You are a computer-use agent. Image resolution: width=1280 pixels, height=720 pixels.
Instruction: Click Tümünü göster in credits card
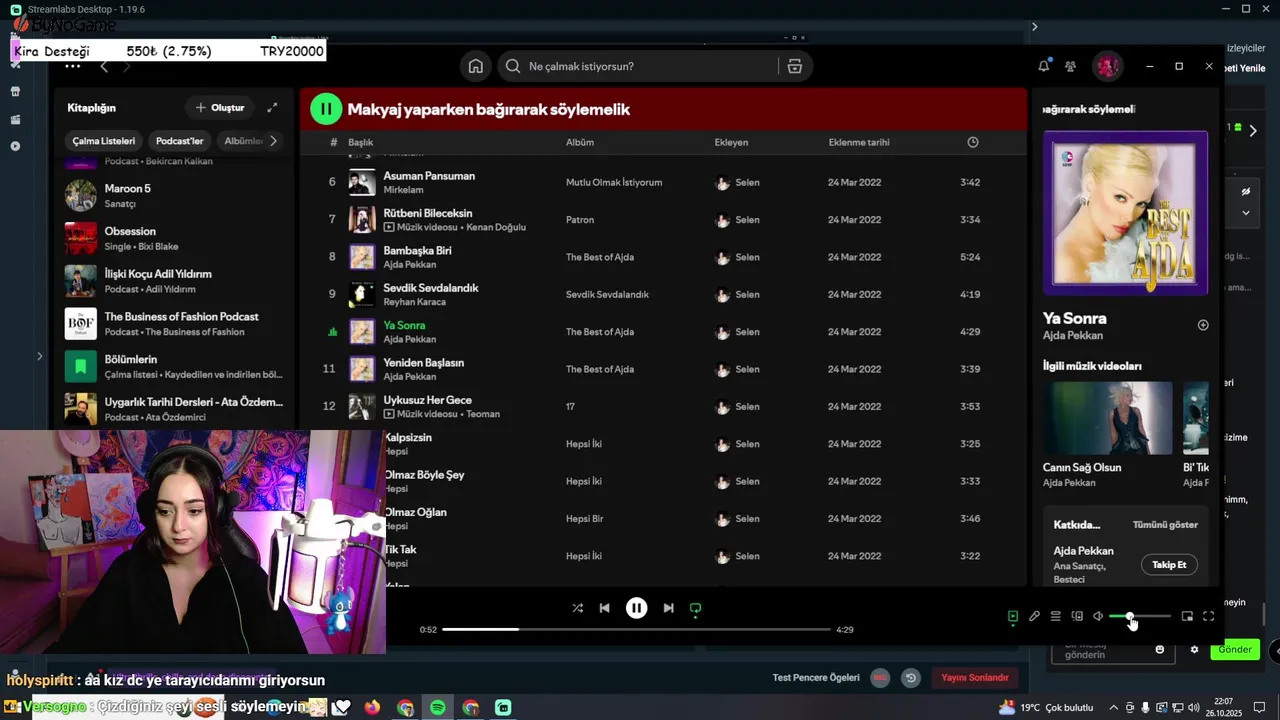[x=1165, y=524]
